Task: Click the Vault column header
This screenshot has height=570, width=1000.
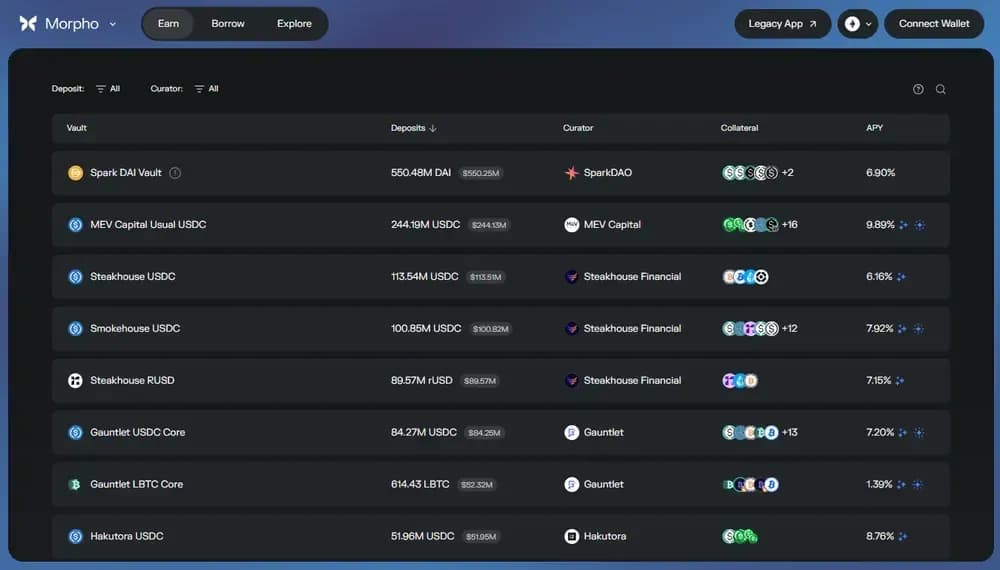Action: [77, 128]
